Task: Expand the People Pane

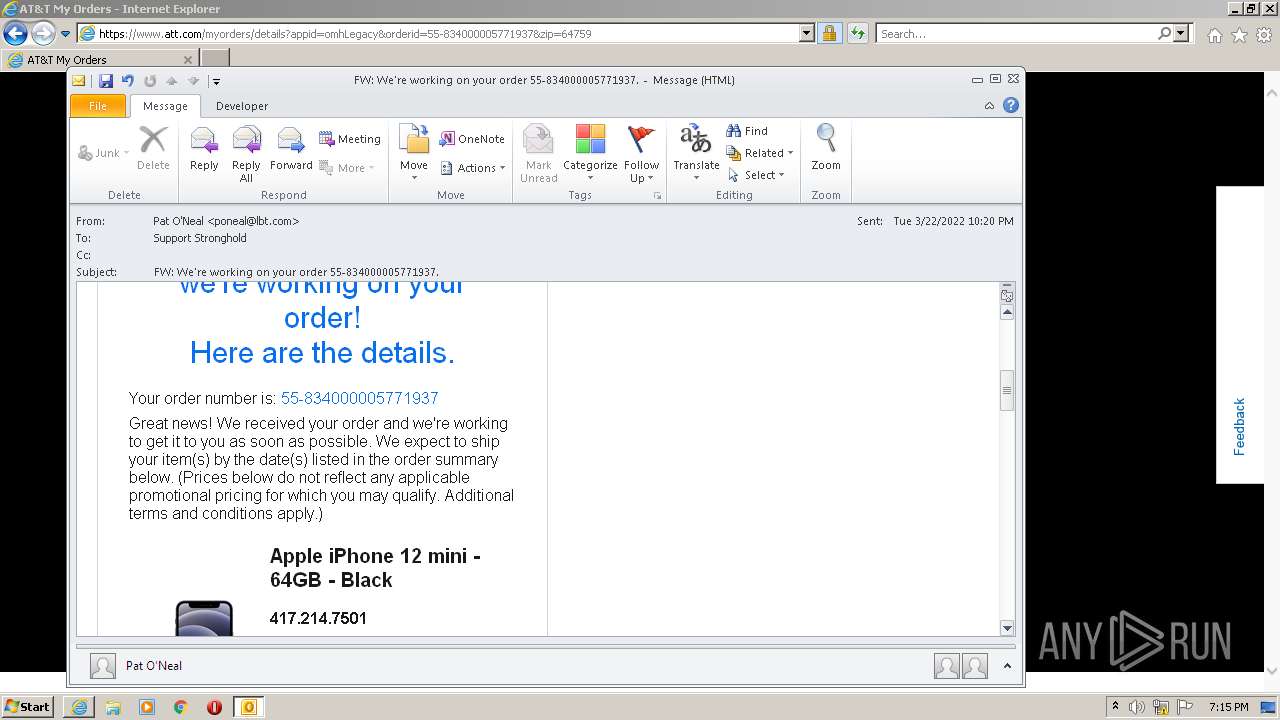Action: point(1007,666)
